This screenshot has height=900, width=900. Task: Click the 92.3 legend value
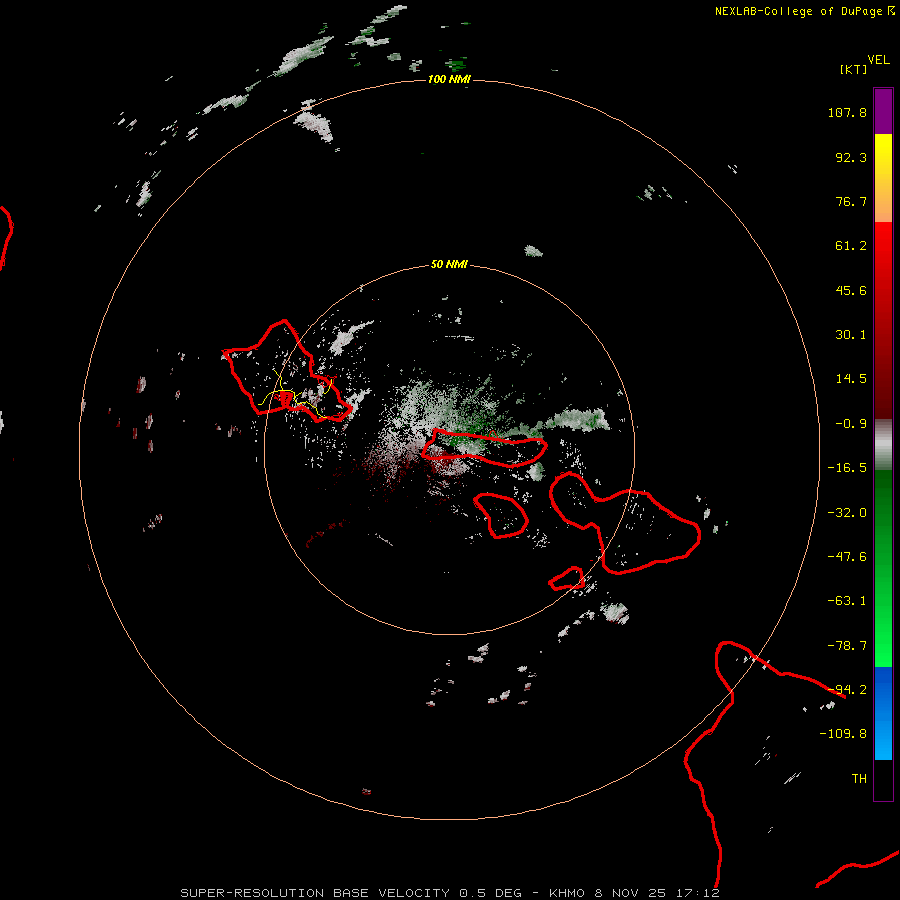point(851,157)
